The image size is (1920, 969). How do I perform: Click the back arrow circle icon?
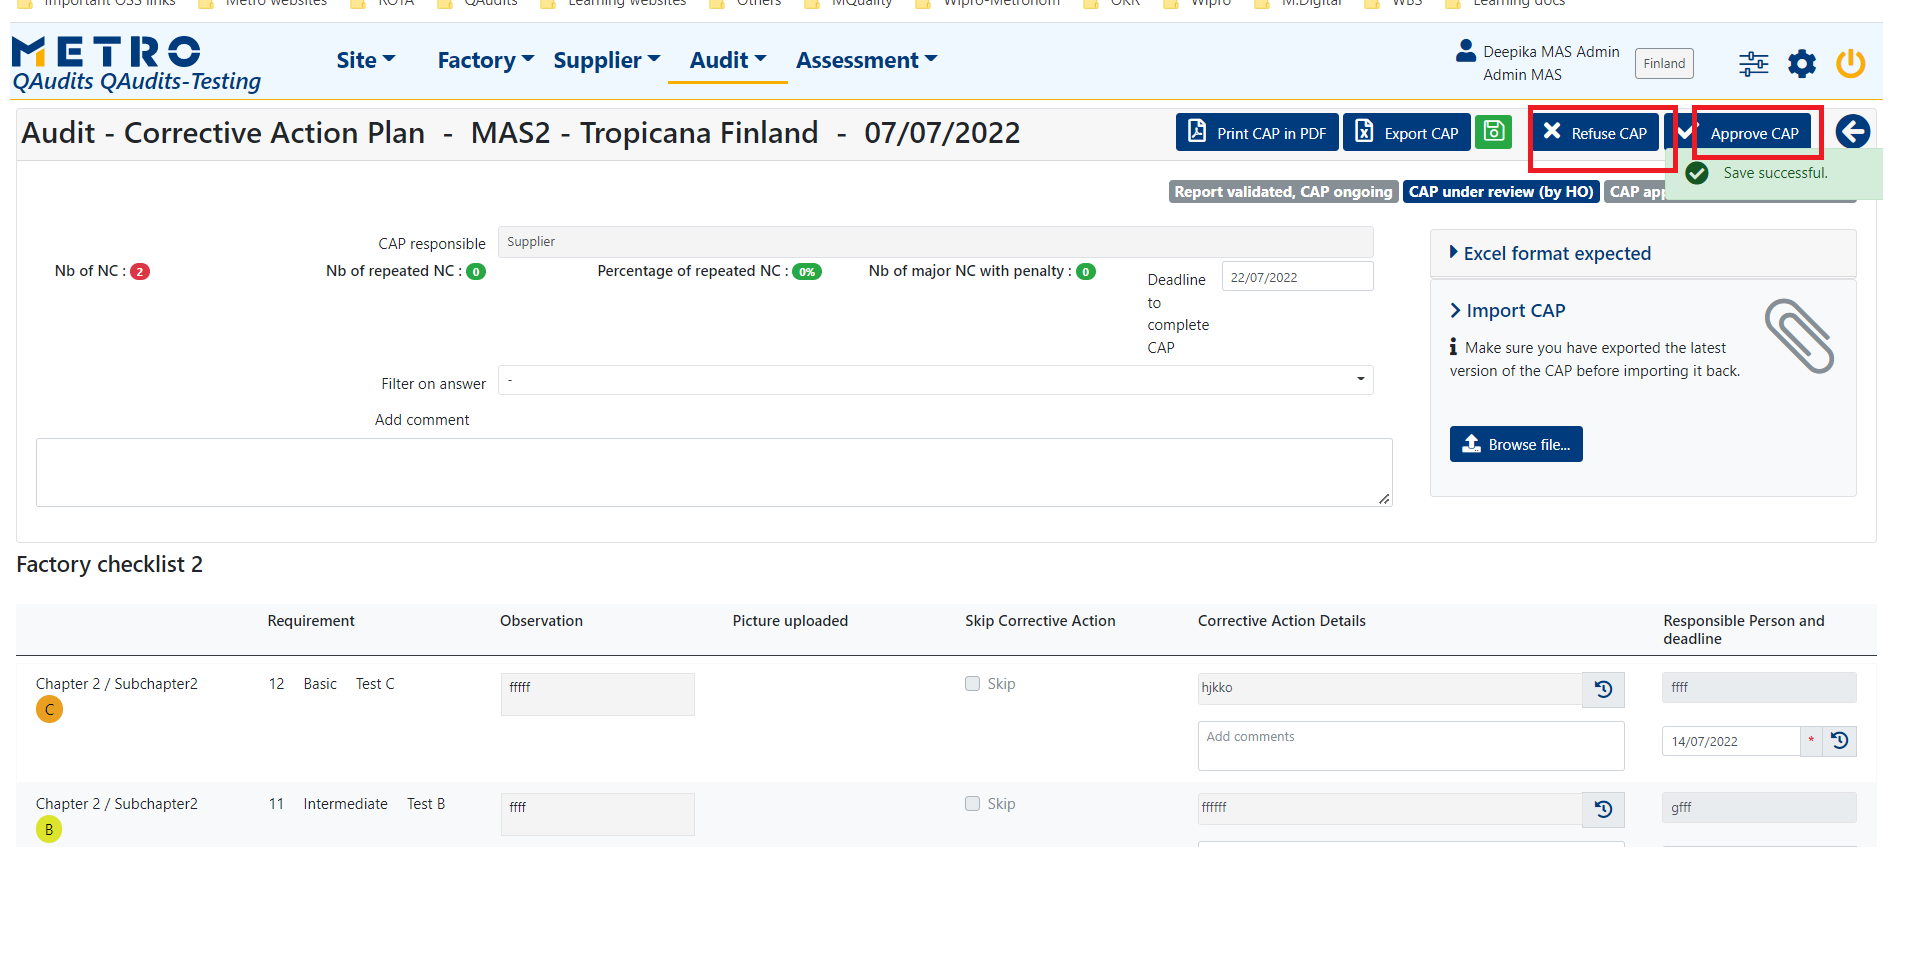click(1852, 131)
